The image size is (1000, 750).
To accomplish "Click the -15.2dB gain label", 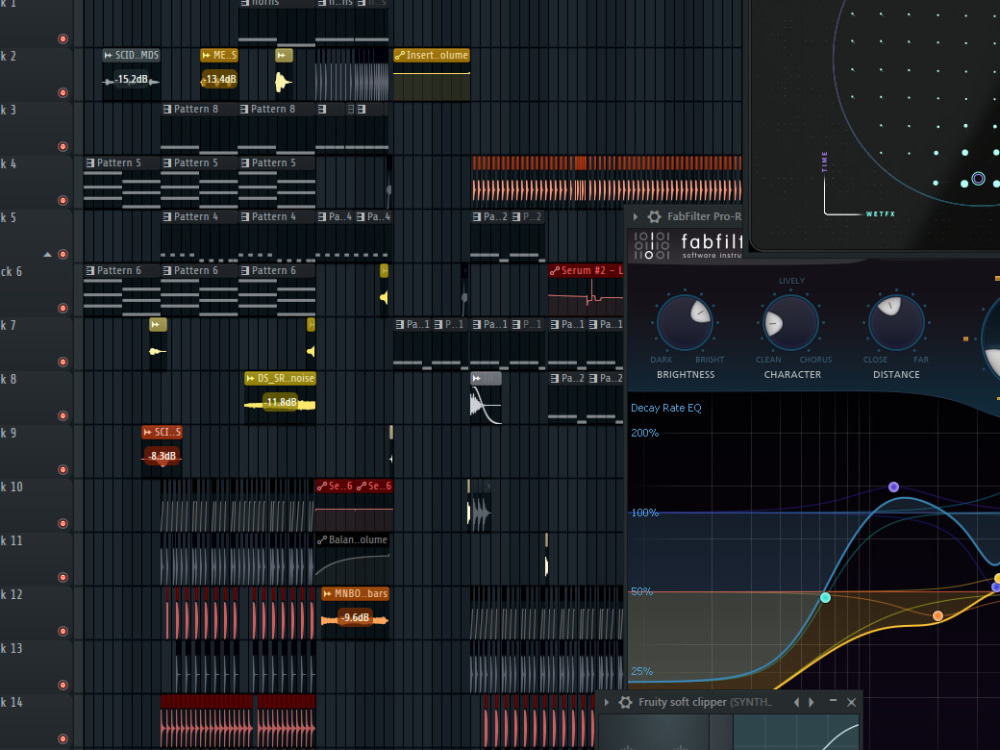I will click(132, 80).
